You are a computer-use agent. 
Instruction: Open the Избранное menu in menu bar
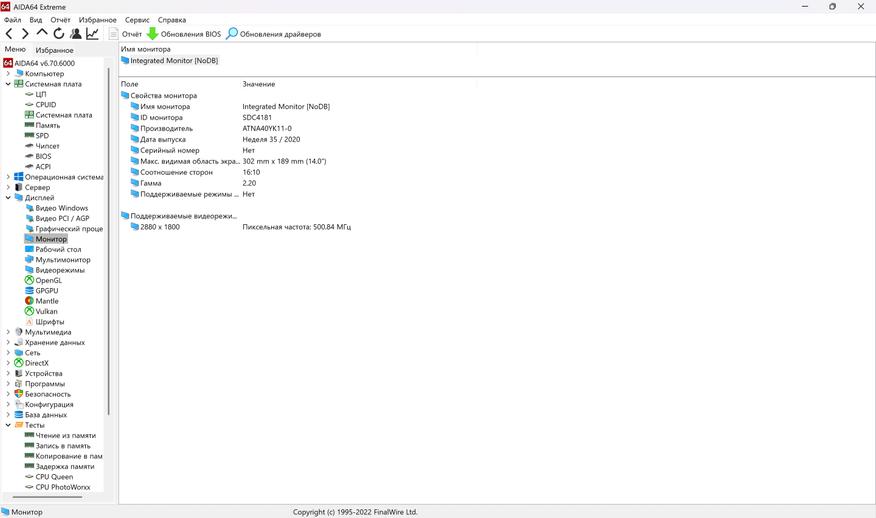click(x=97, y=20)
